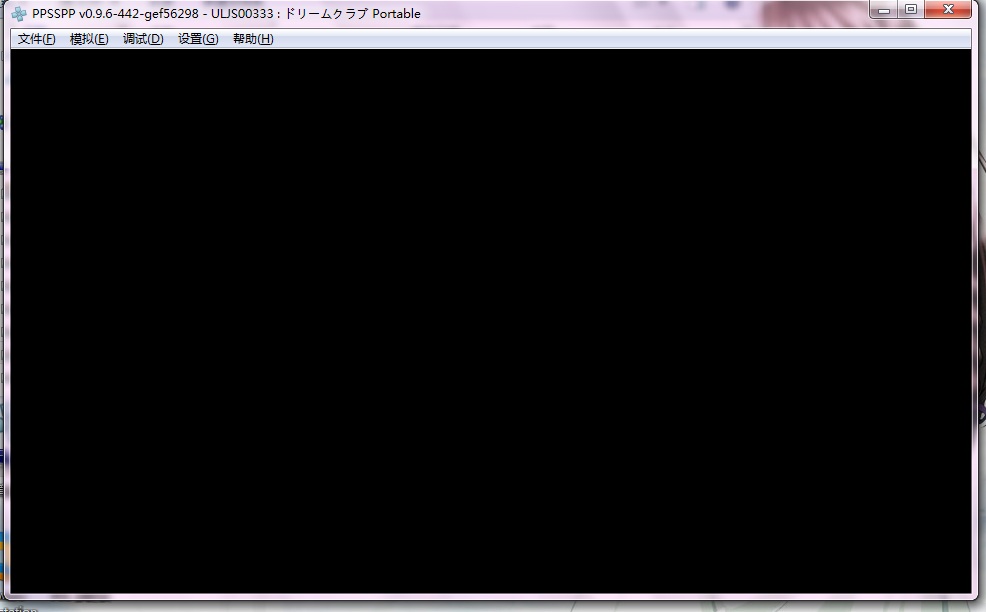Screen dimensions: 986x612
Task: Minimize the PPSSPP window
Action: tap(884, 10)
